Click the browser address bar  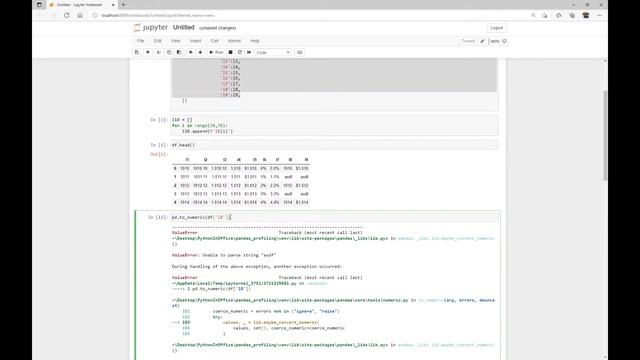click(x=310, y=15)
